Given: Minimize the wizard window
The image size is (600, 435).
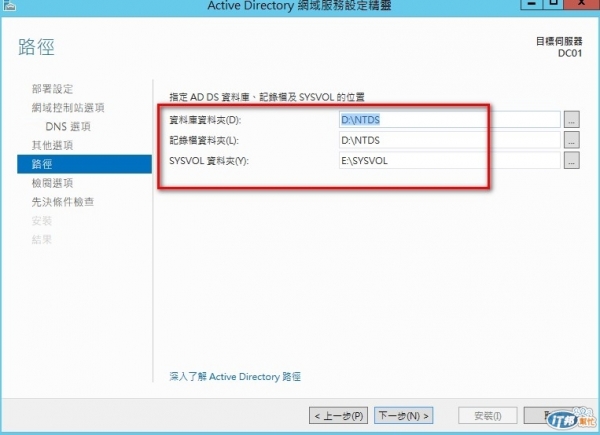Looking at the screenshot, I should point(532,4).
